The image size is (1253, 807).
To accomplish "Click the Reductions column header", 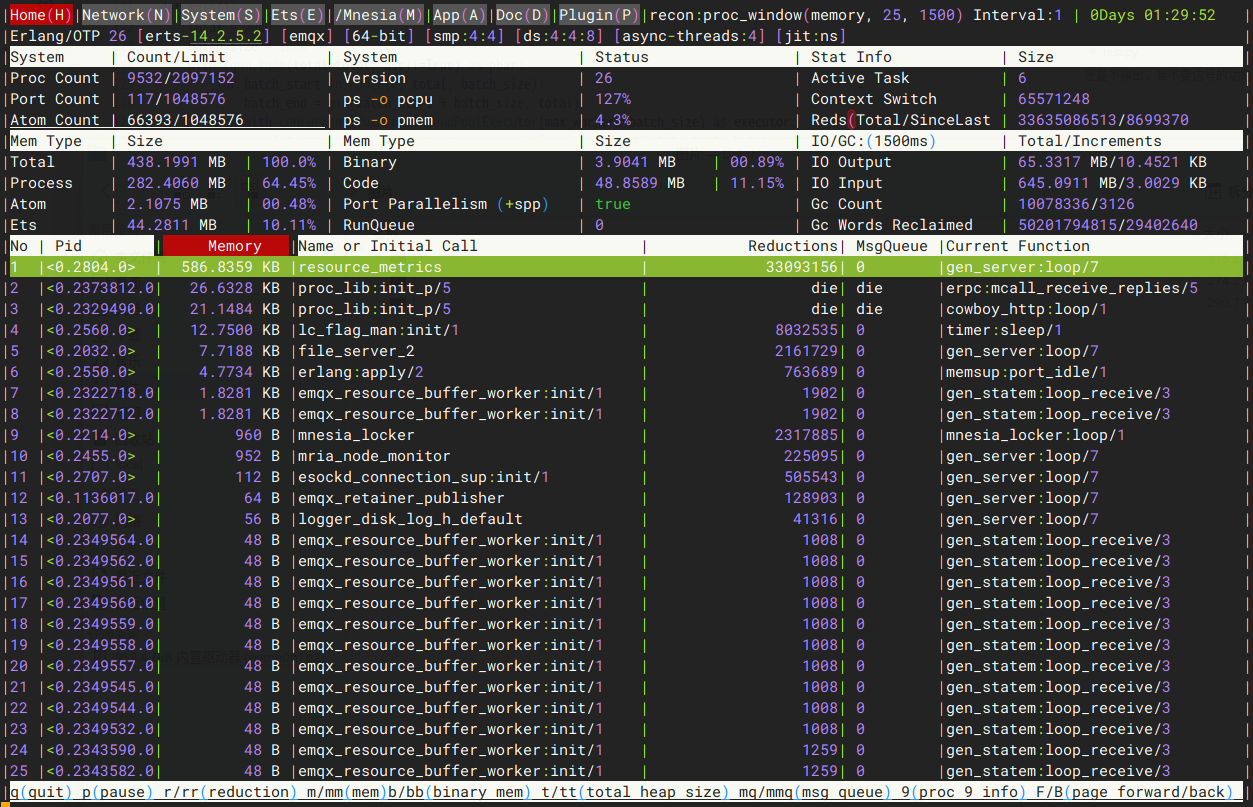I will pos(793,246).
